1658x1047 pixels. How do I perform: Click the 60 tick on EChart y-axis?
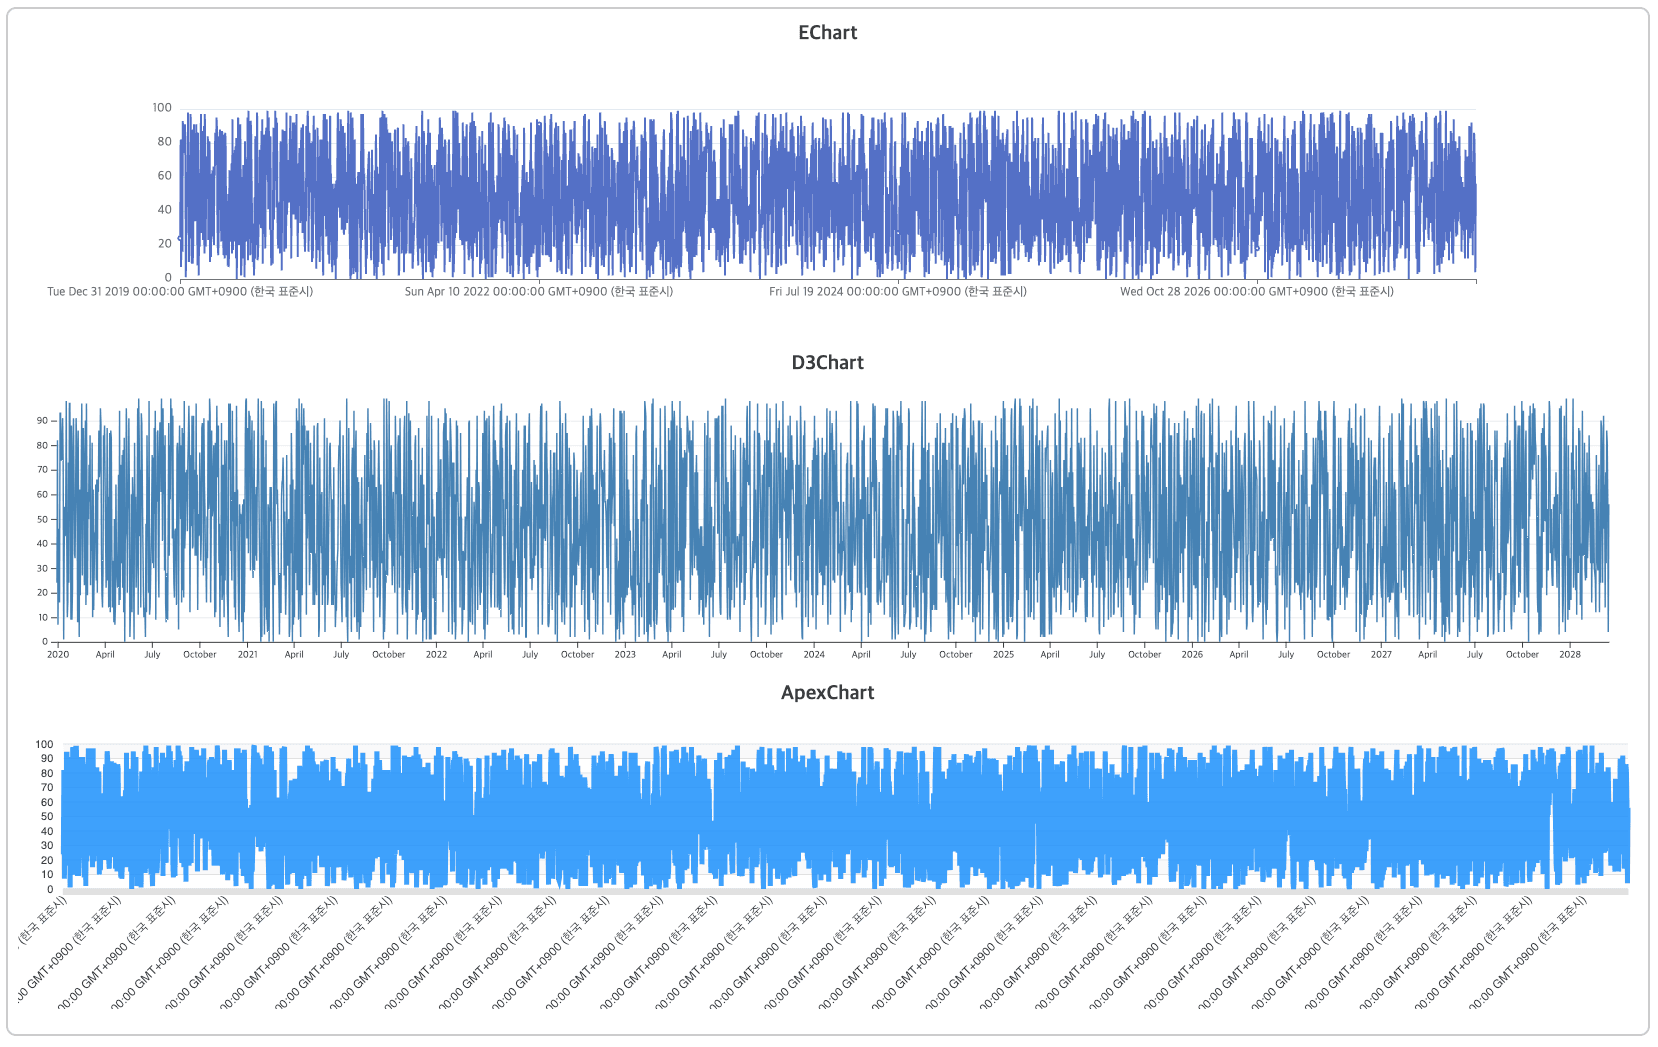[164, 176]
